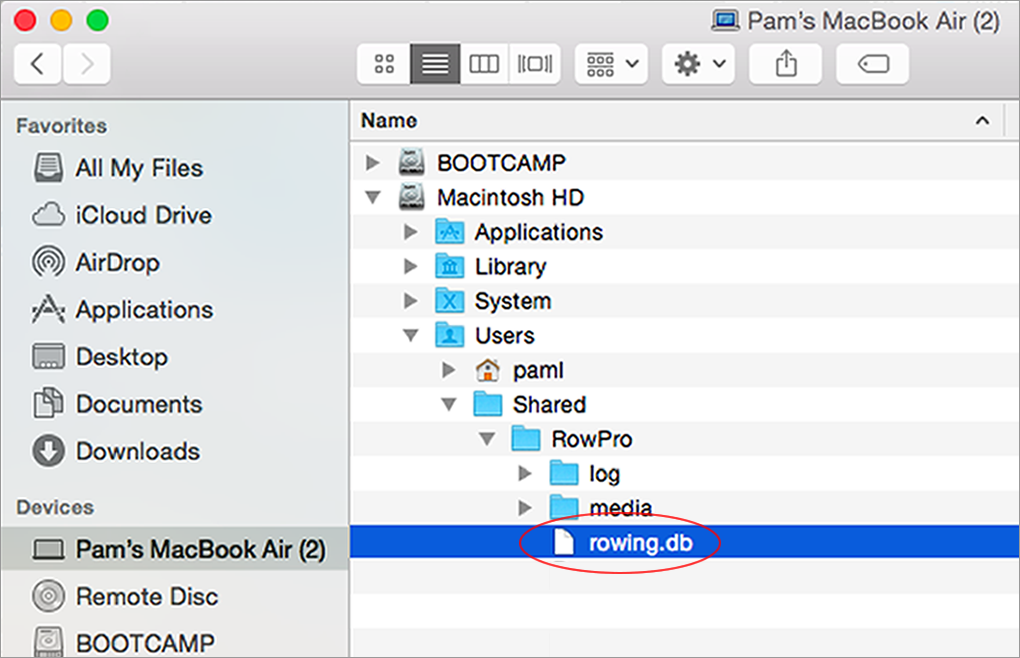Select the rowing.db file
Screen dimensions: 1020x658
(x=640, y=543)
